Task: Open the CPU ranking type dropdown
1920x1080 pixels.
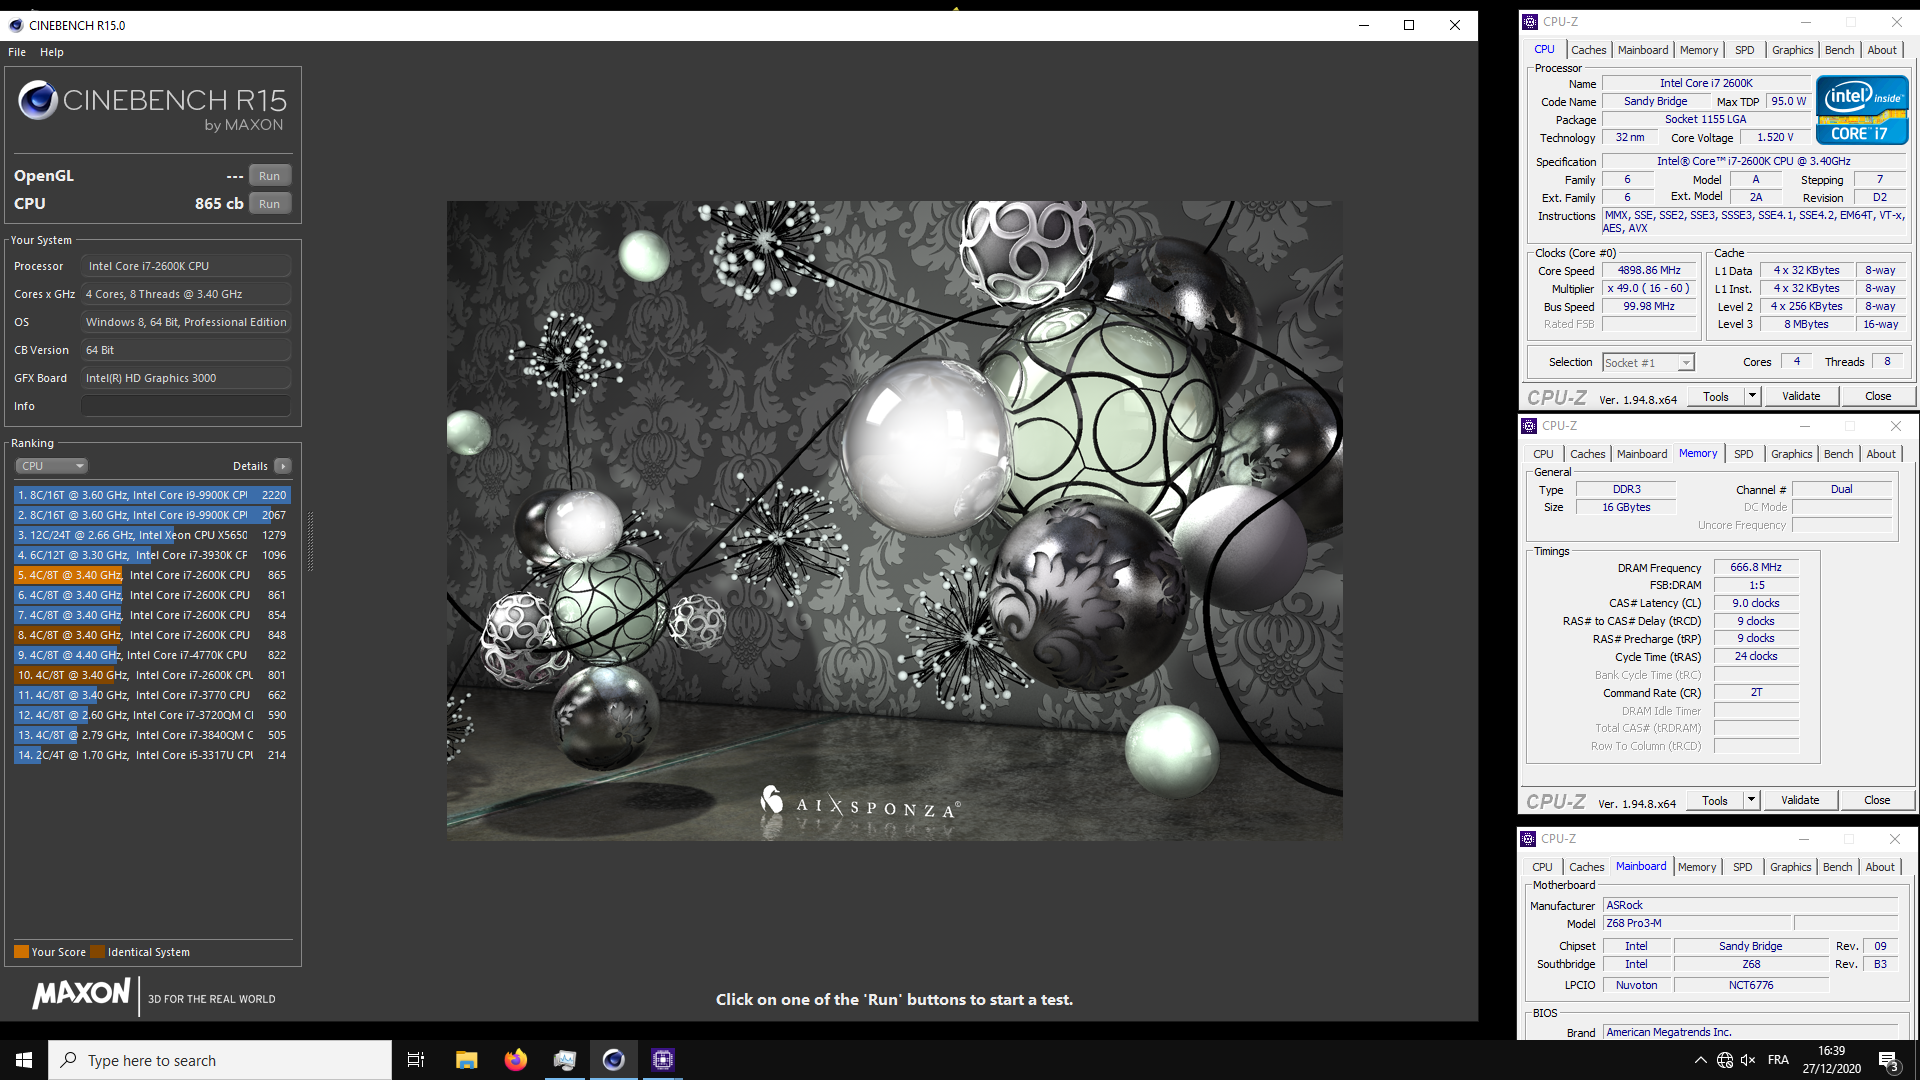Action: (52, 466)
